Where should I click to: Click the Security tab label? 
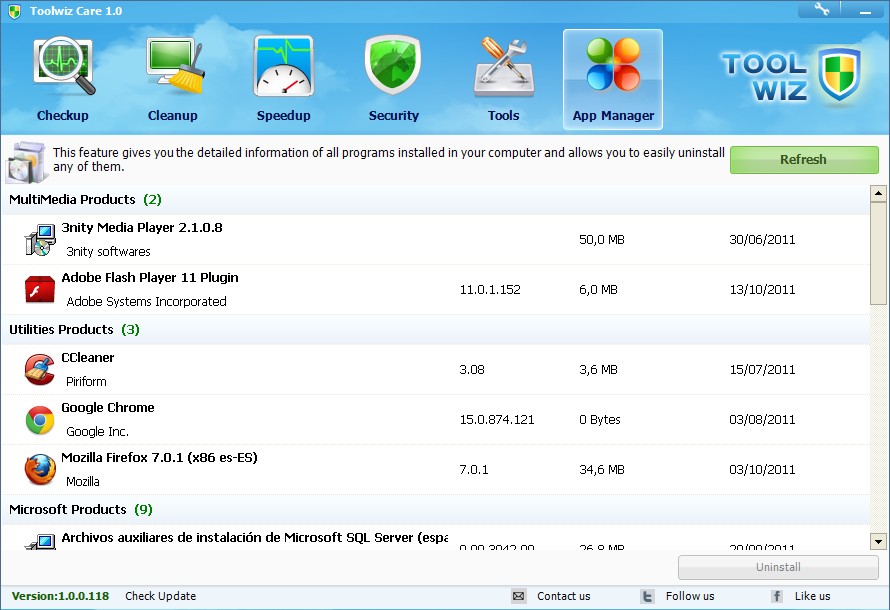tap(393, 115)
